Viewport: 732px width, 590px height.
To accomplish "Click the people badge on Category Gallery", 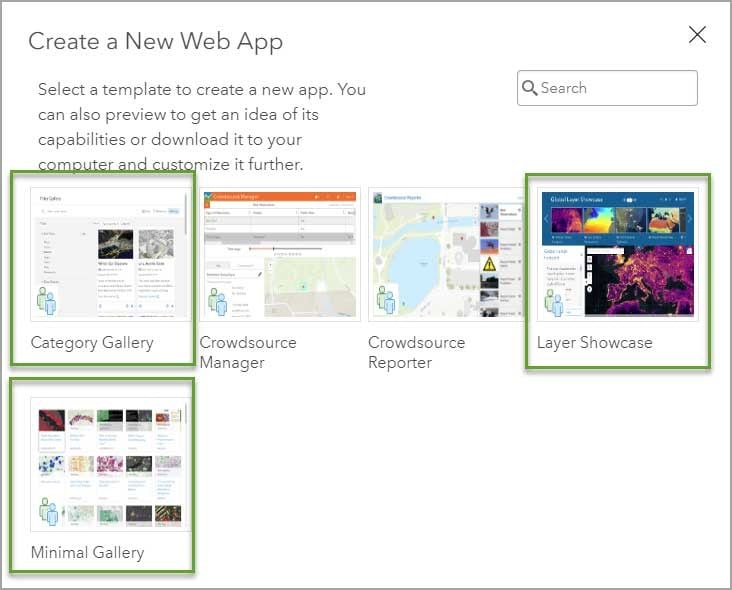I will 47,301.
